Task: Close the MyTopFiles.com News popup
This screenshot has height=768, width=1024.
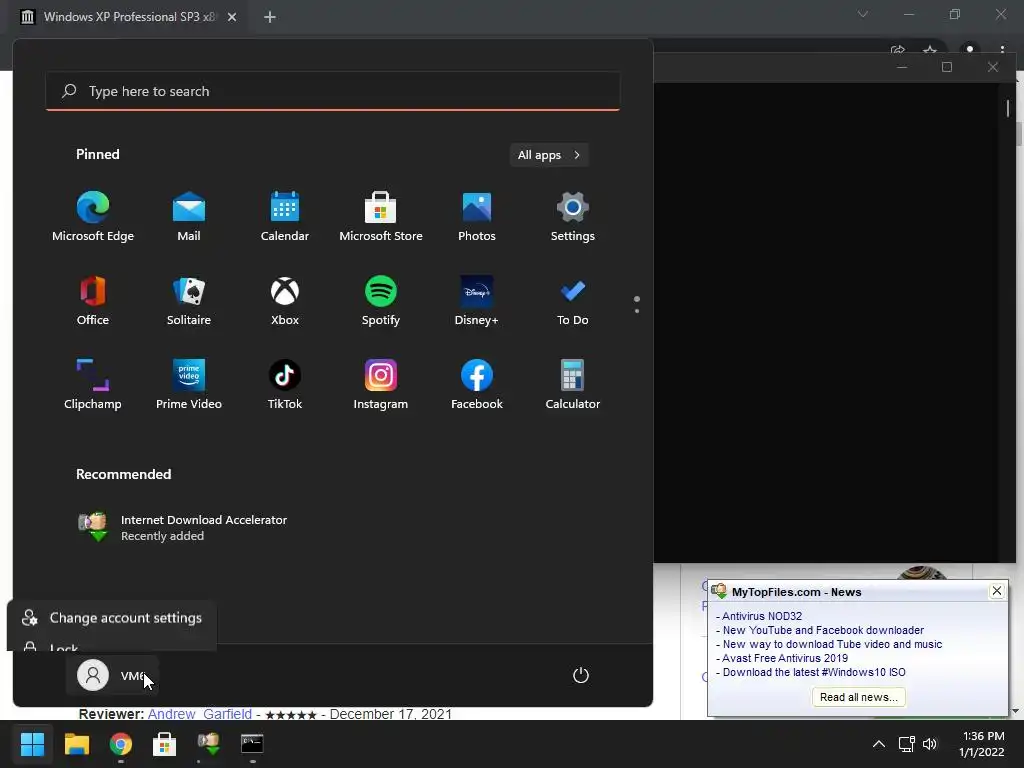Action: [997, 591]
